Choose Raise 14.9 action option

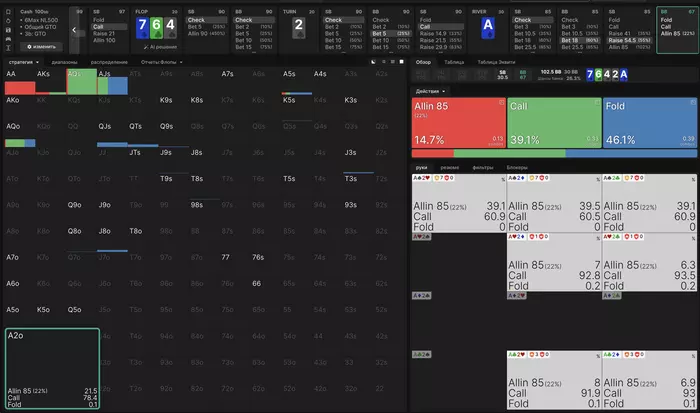pyautogui.click(x=441, y=33)
